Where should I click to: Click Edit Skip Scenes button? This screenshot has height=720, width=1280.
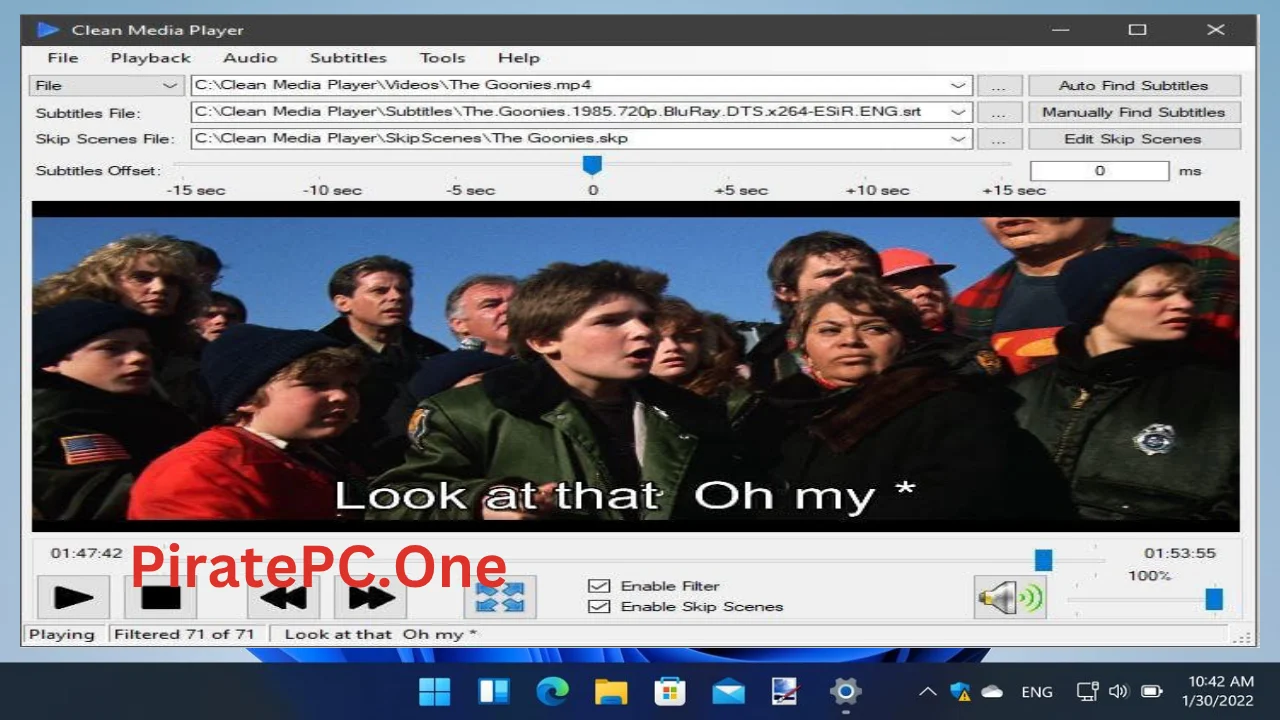1134,138
